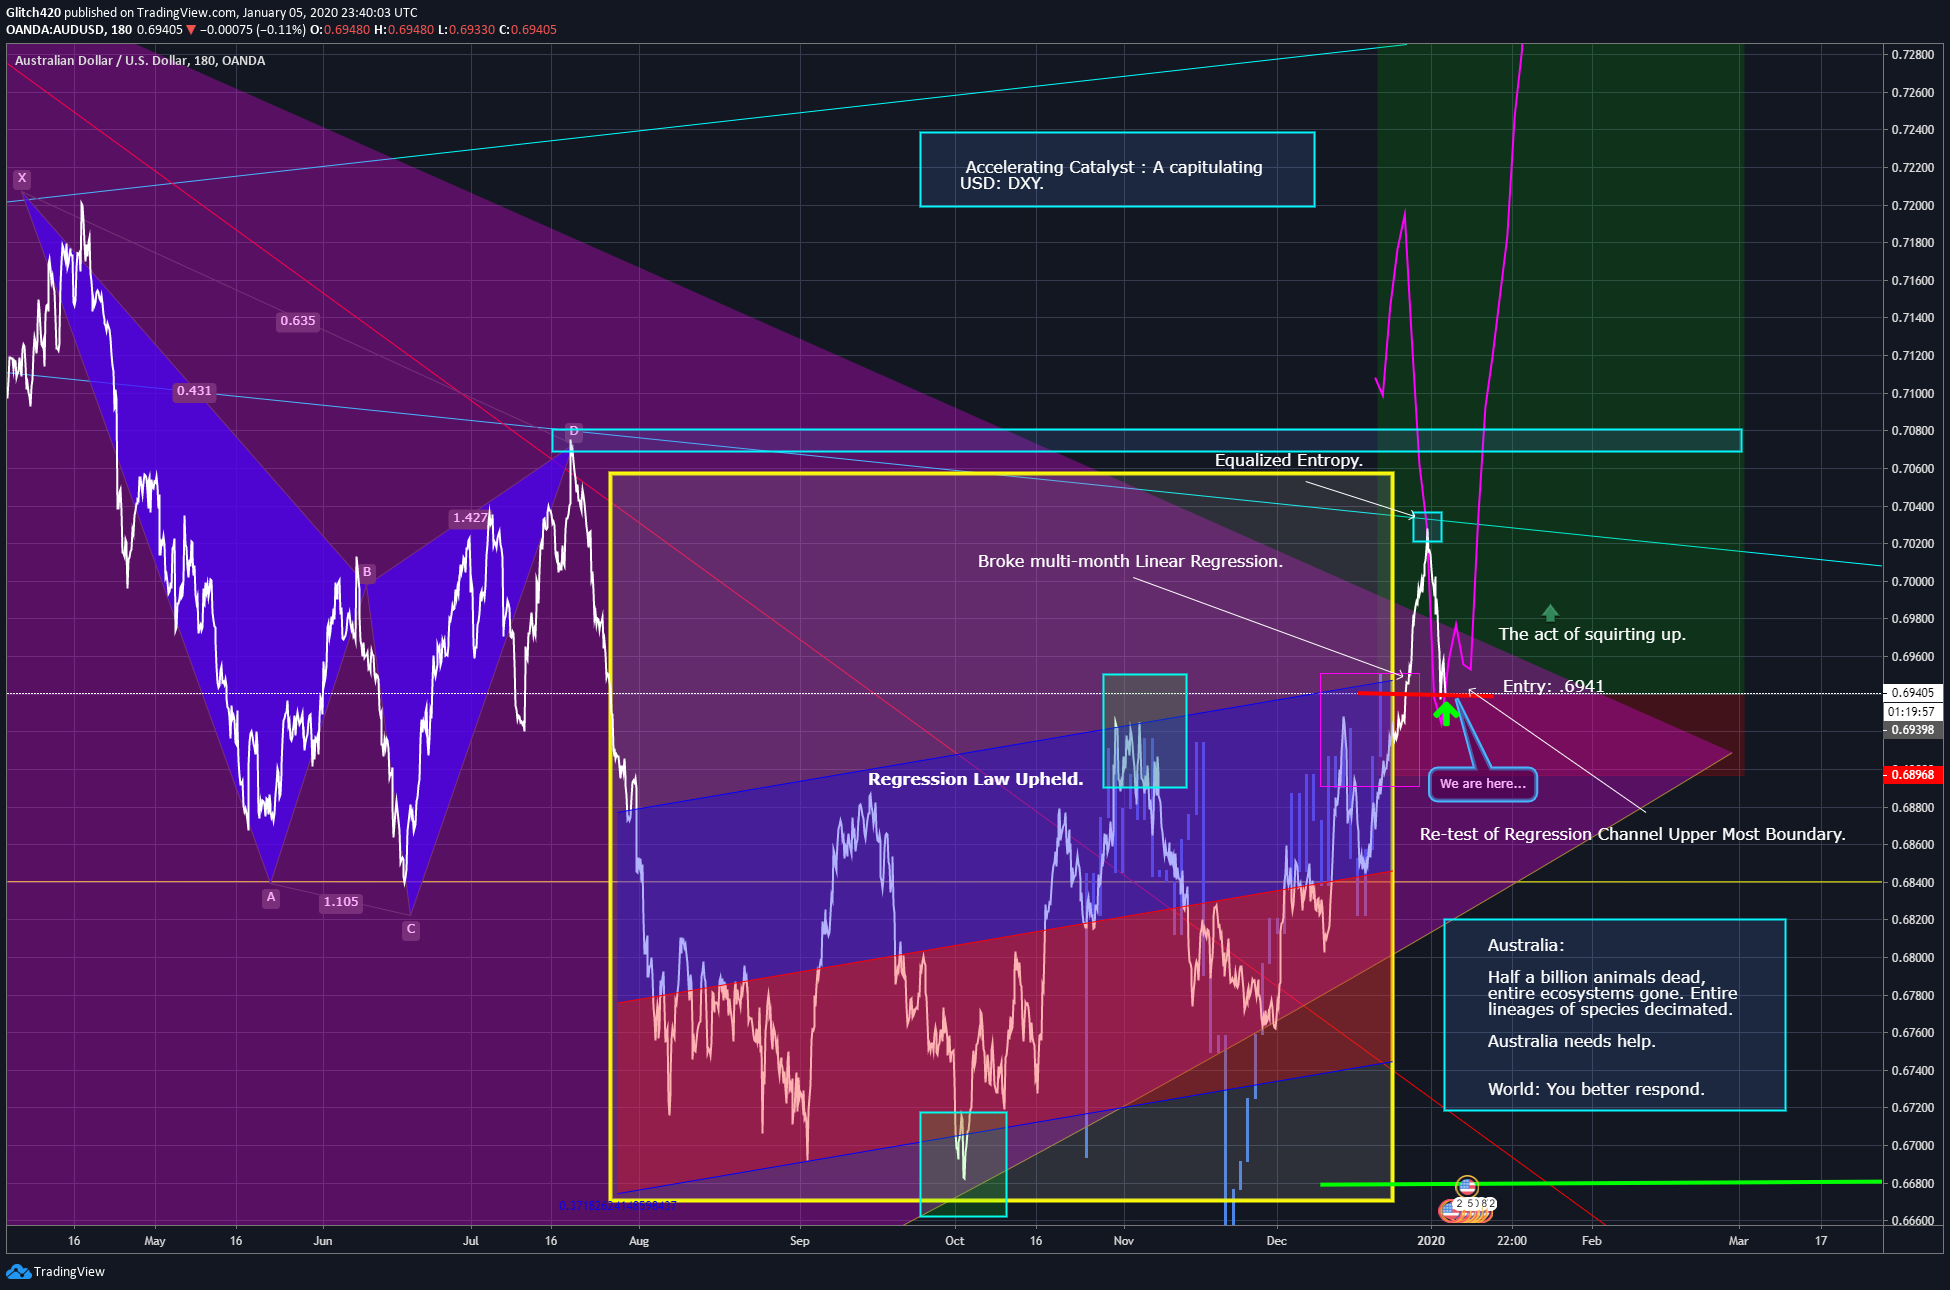Select the harmonic pattern point C label
Viewport: 1950px width, 1290px height.
pos(410,929)
